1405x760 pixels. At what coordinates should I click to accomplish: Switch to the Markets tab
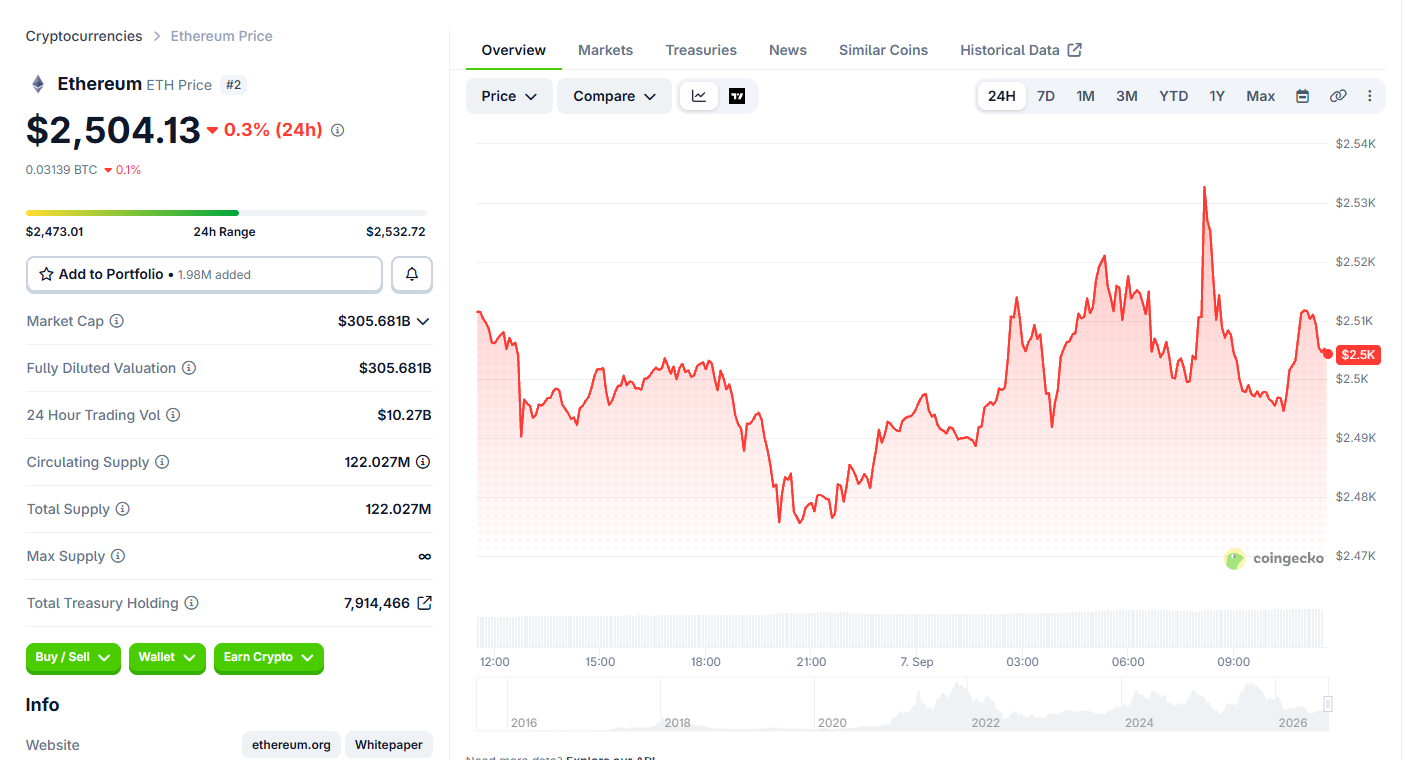point(605,50)
